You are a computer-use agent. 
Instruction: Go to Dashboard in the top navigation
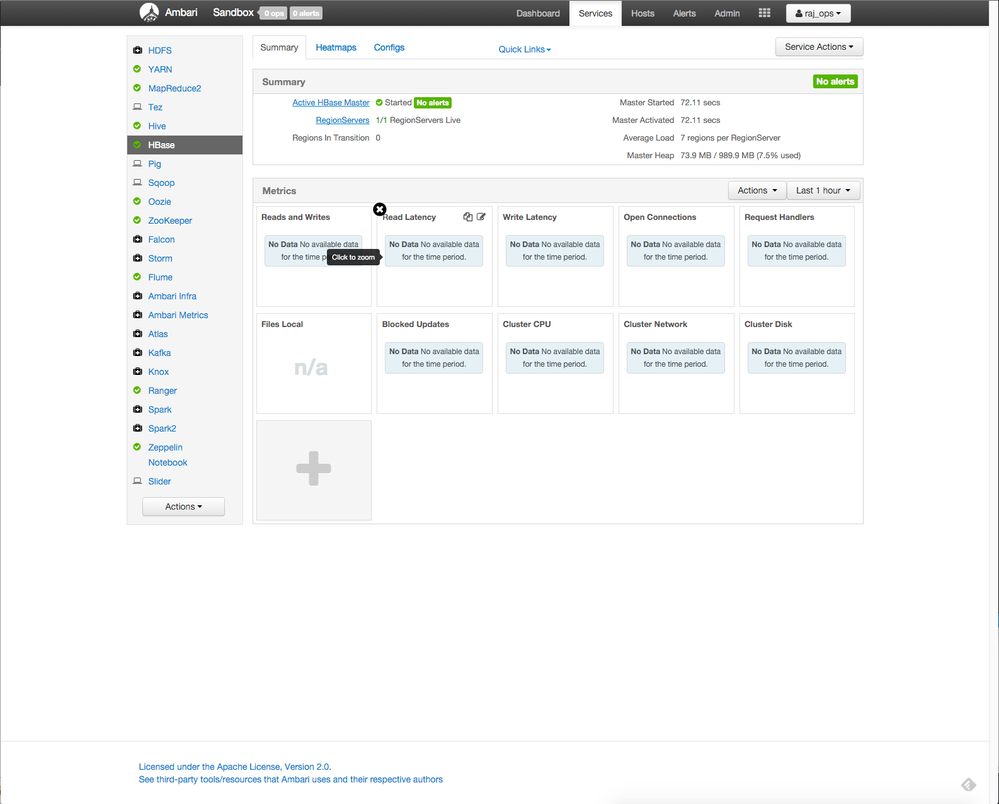[x=538, y=13]
